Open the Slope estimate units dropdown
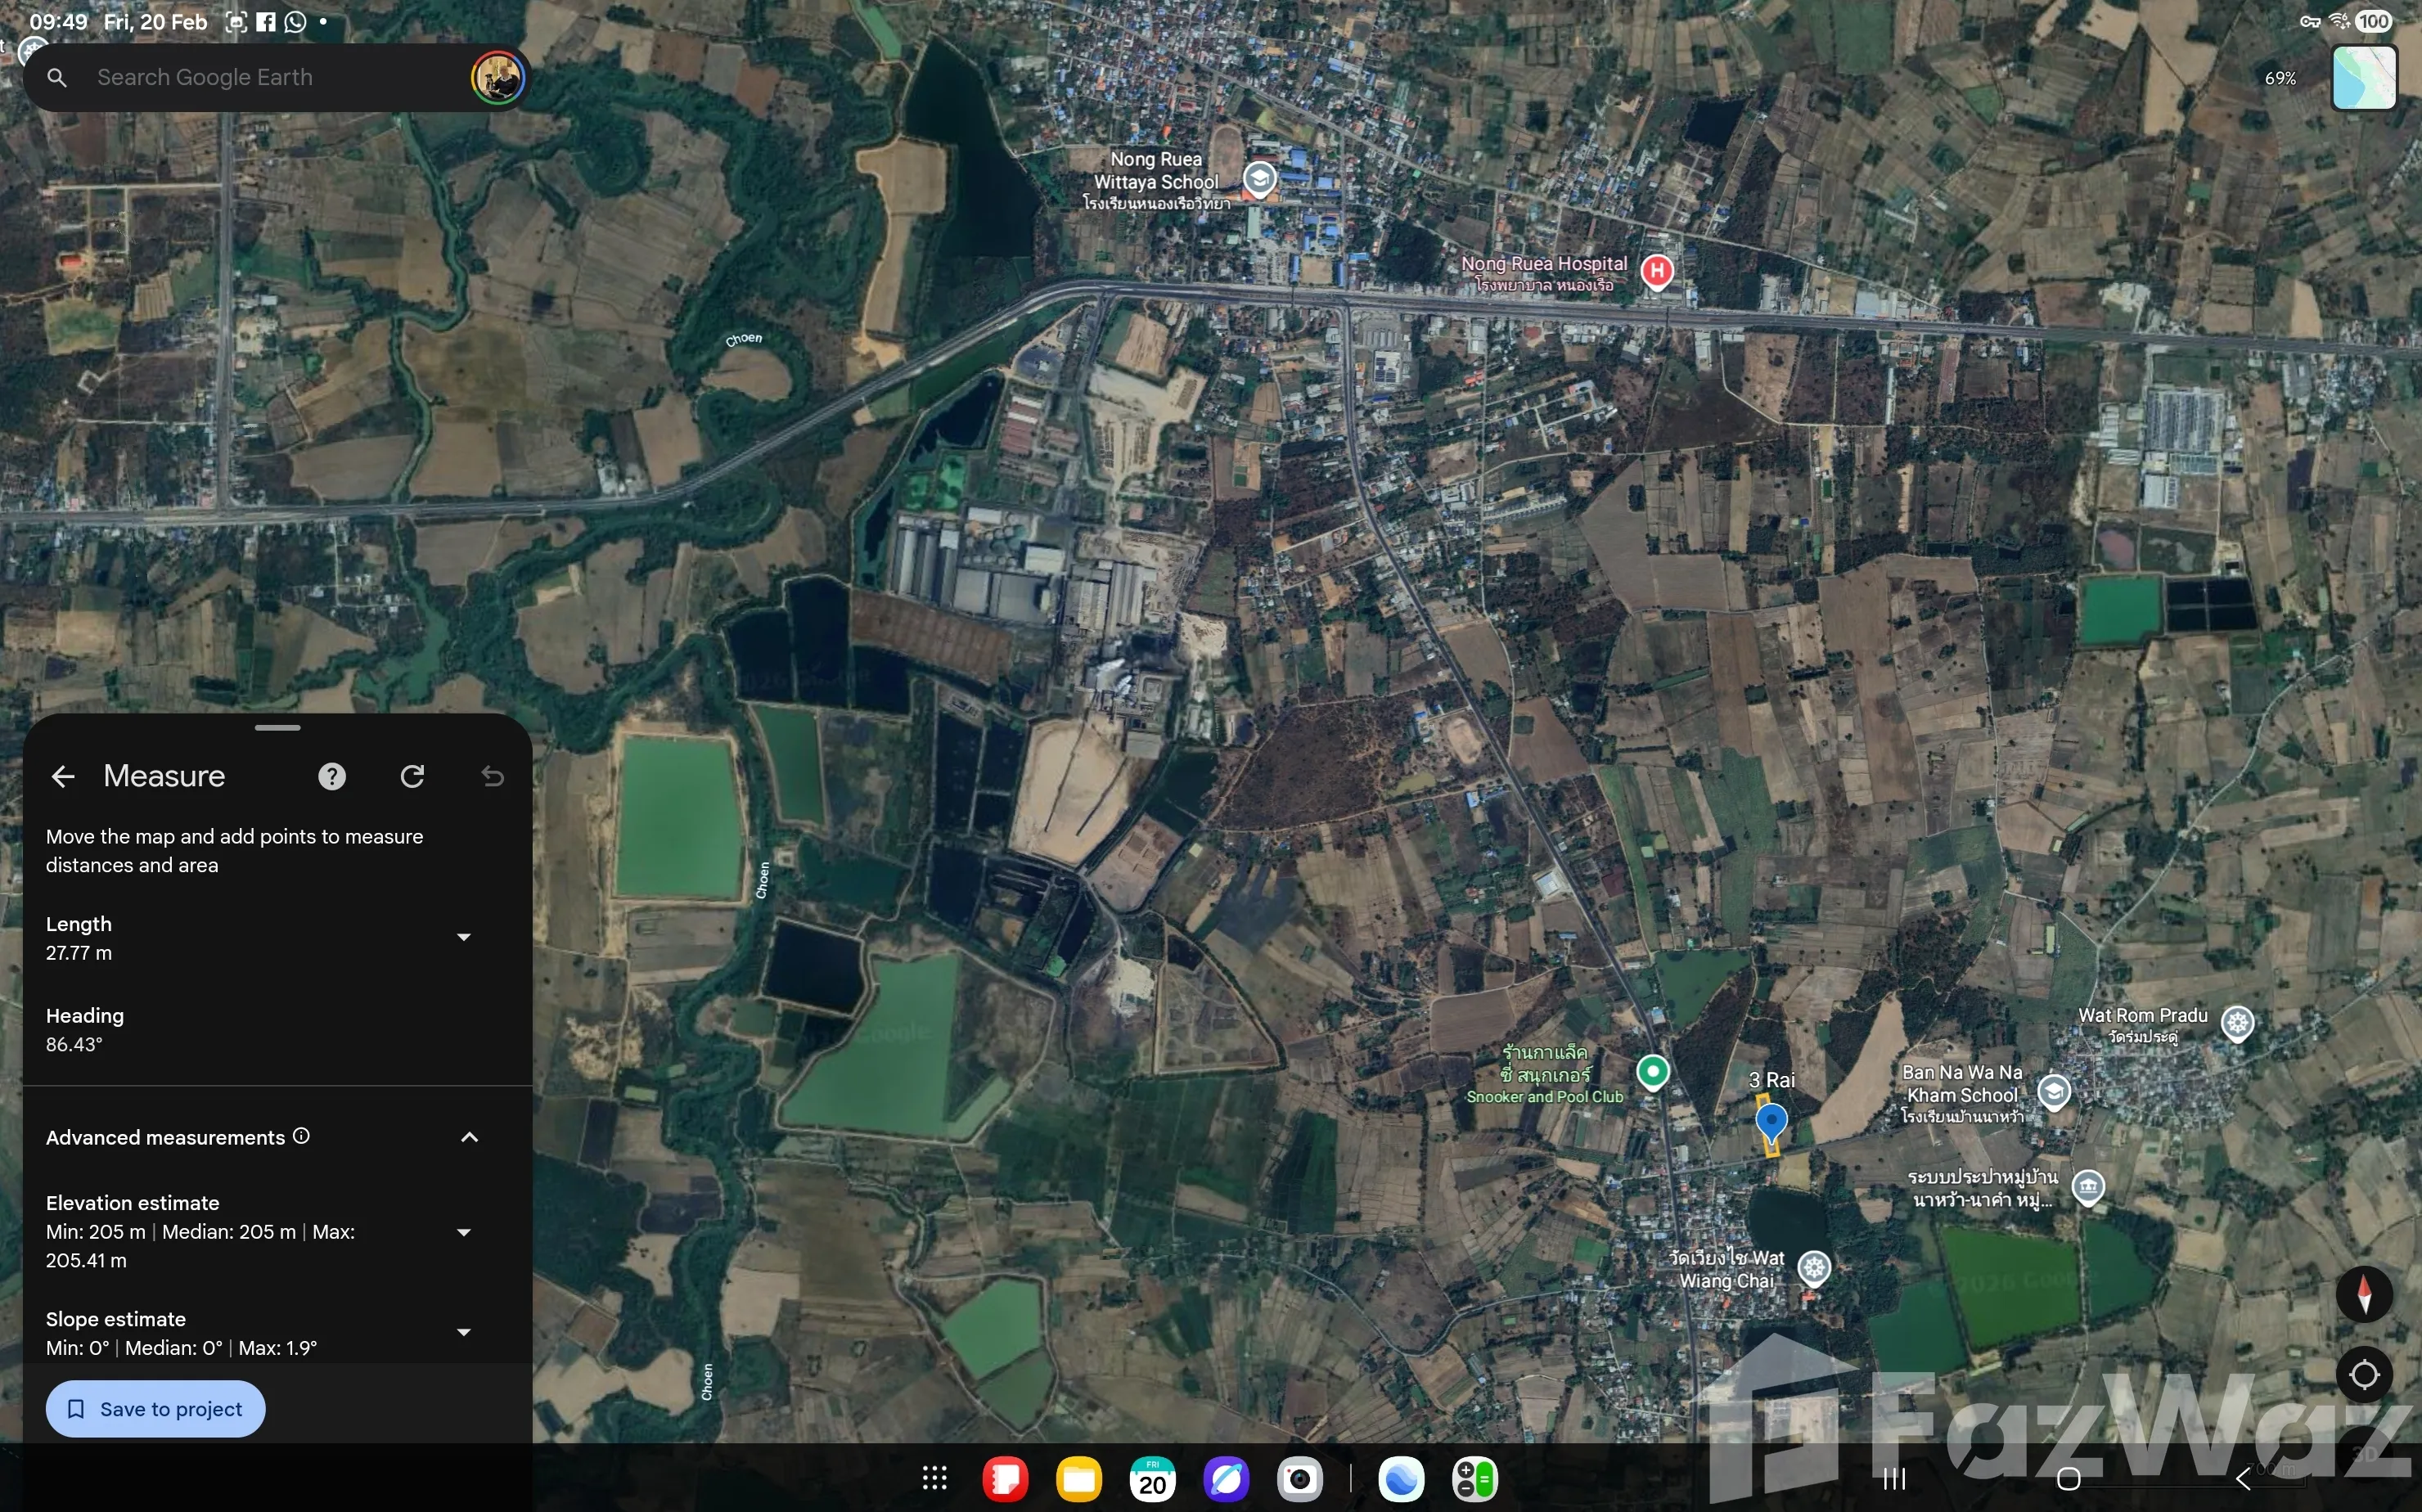The image size is (2422, 1512). coord(464,1333)
